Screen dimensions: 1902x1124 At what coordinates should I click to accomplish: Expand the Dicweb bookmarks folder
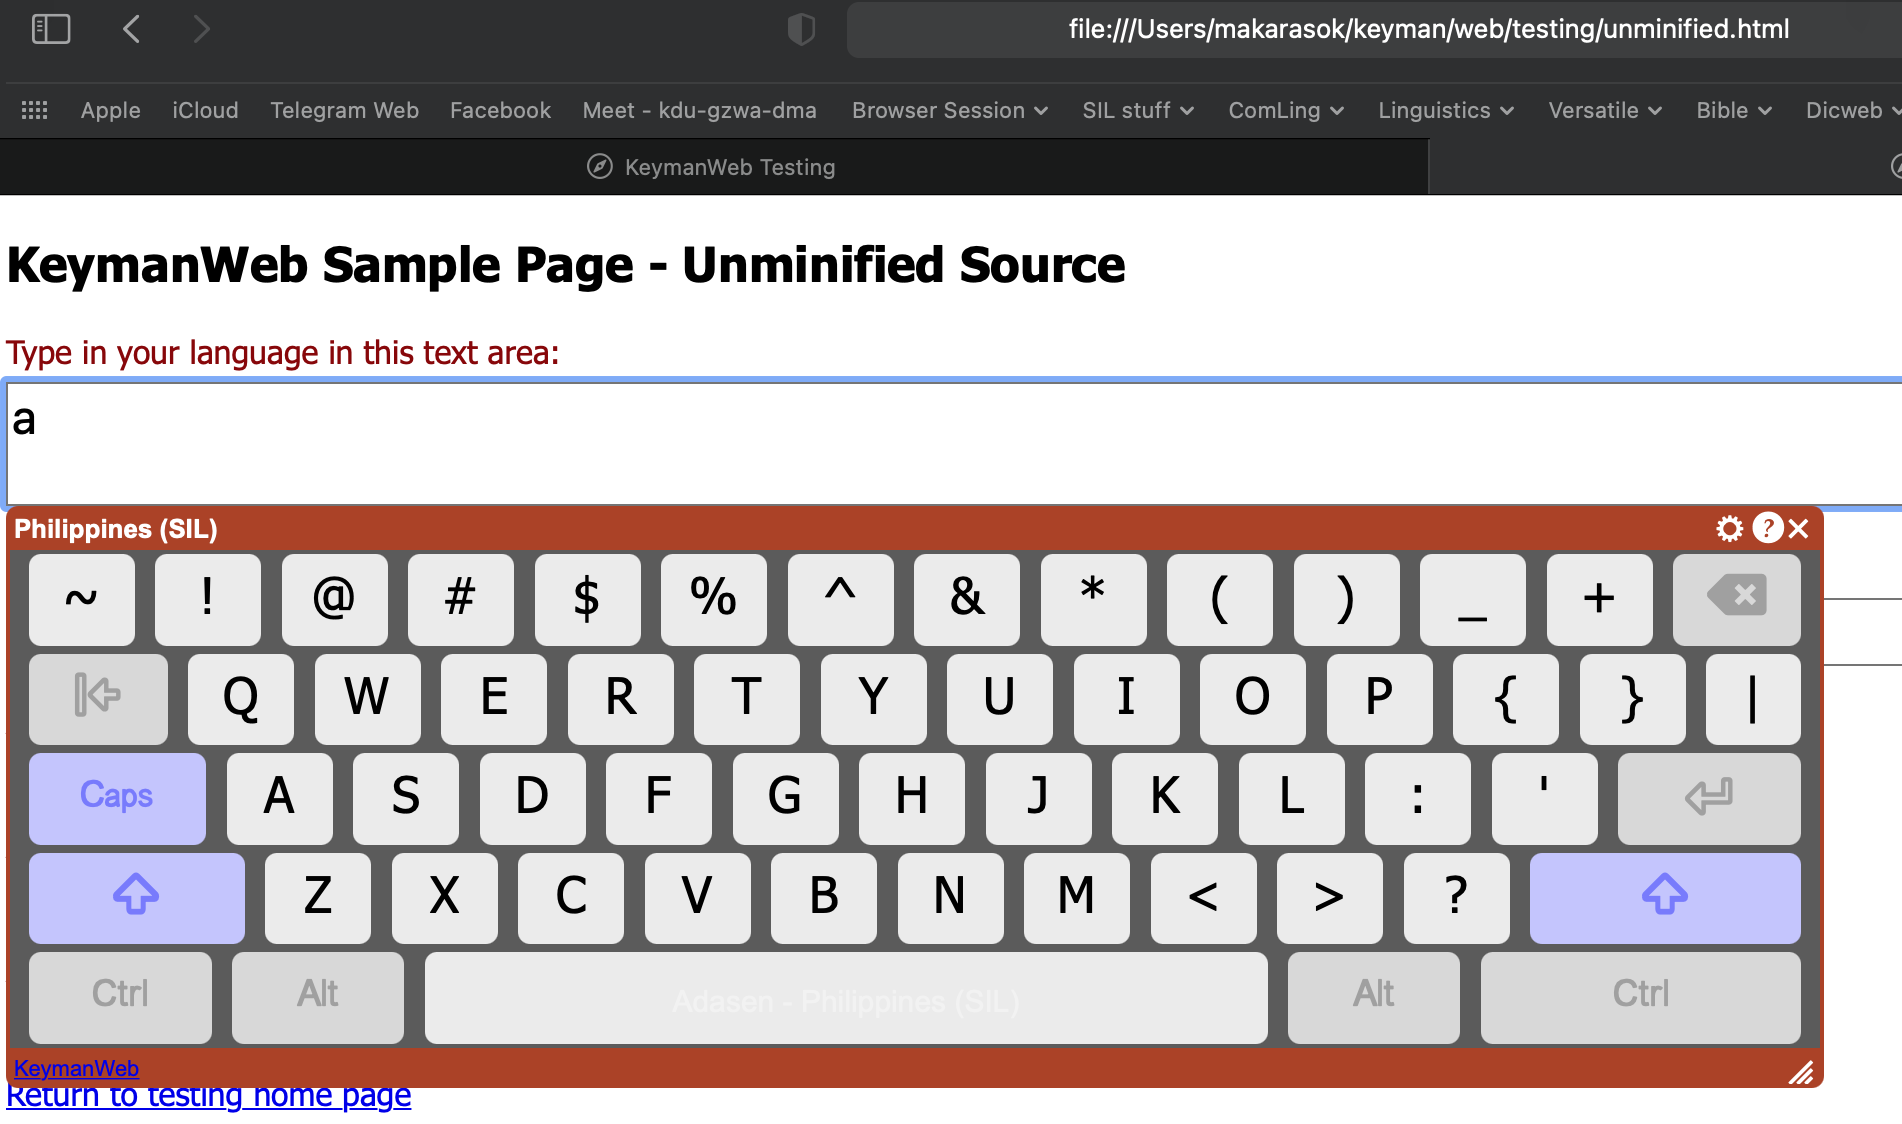tap(1852, 110)
